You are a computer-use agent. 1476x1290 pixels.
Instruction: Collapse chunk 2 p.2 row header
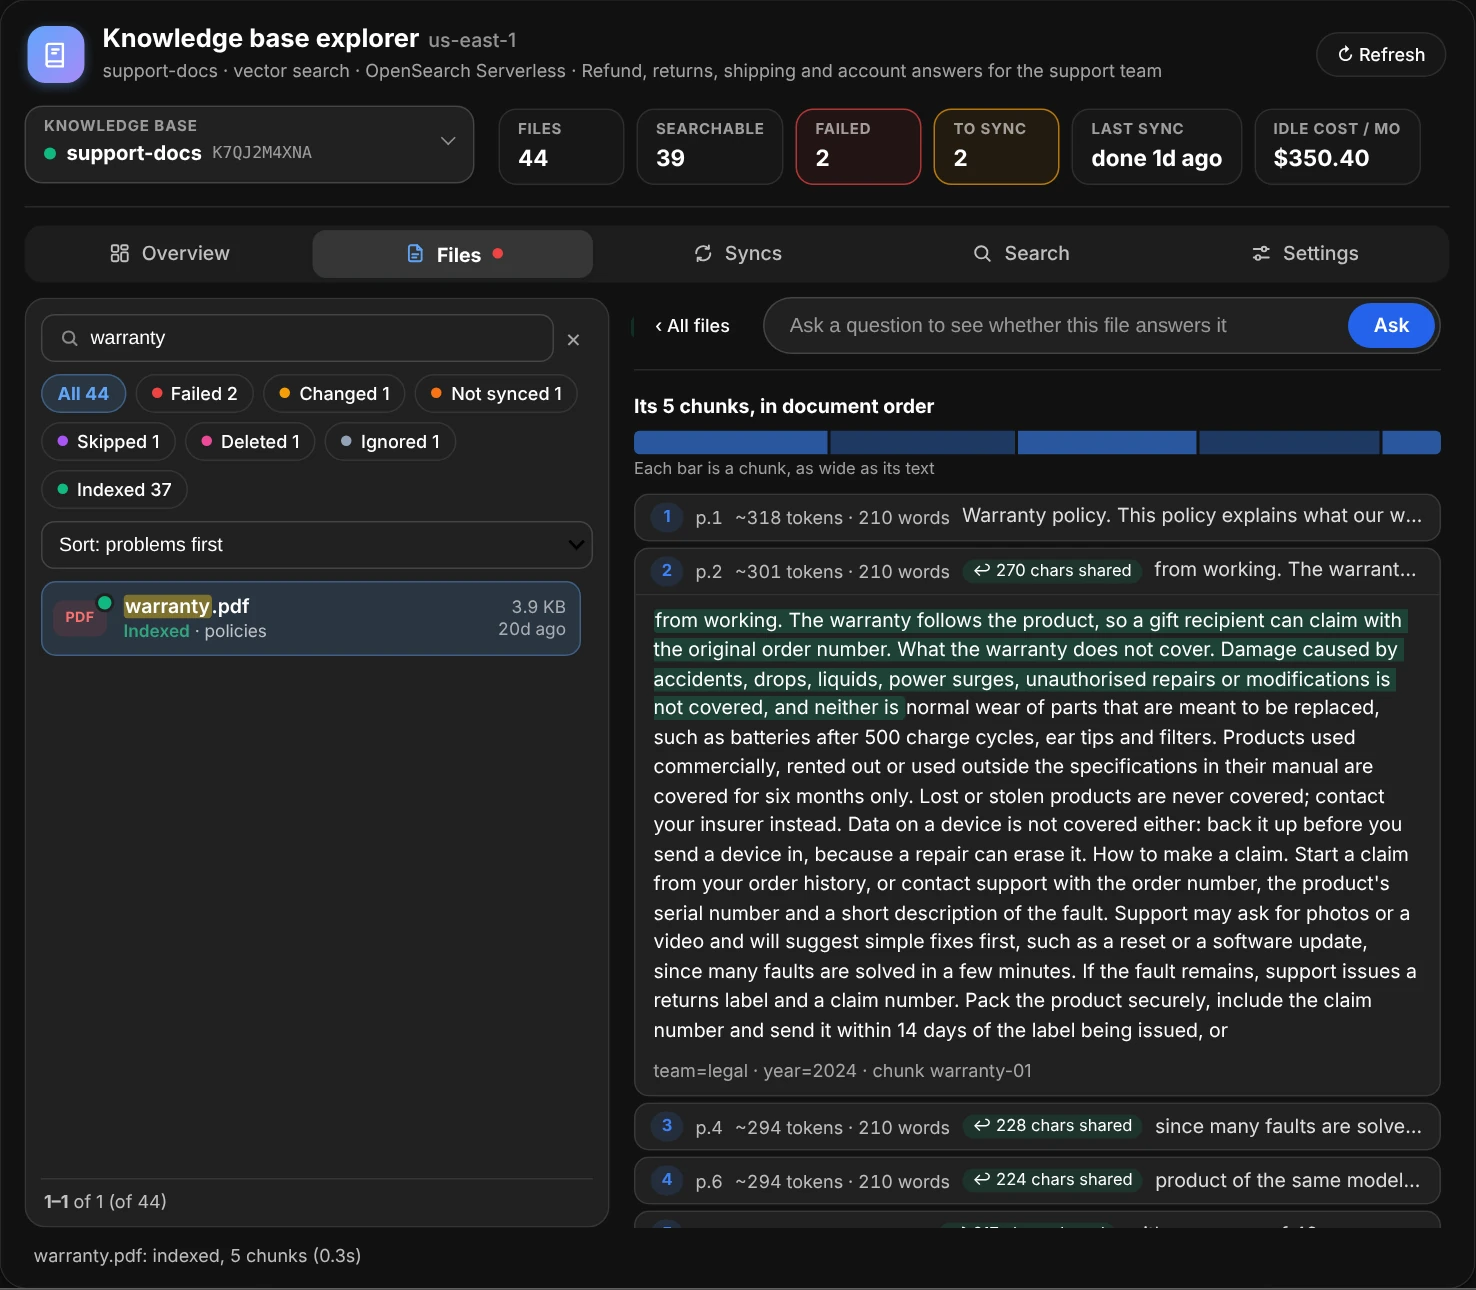pos(1037,571)
